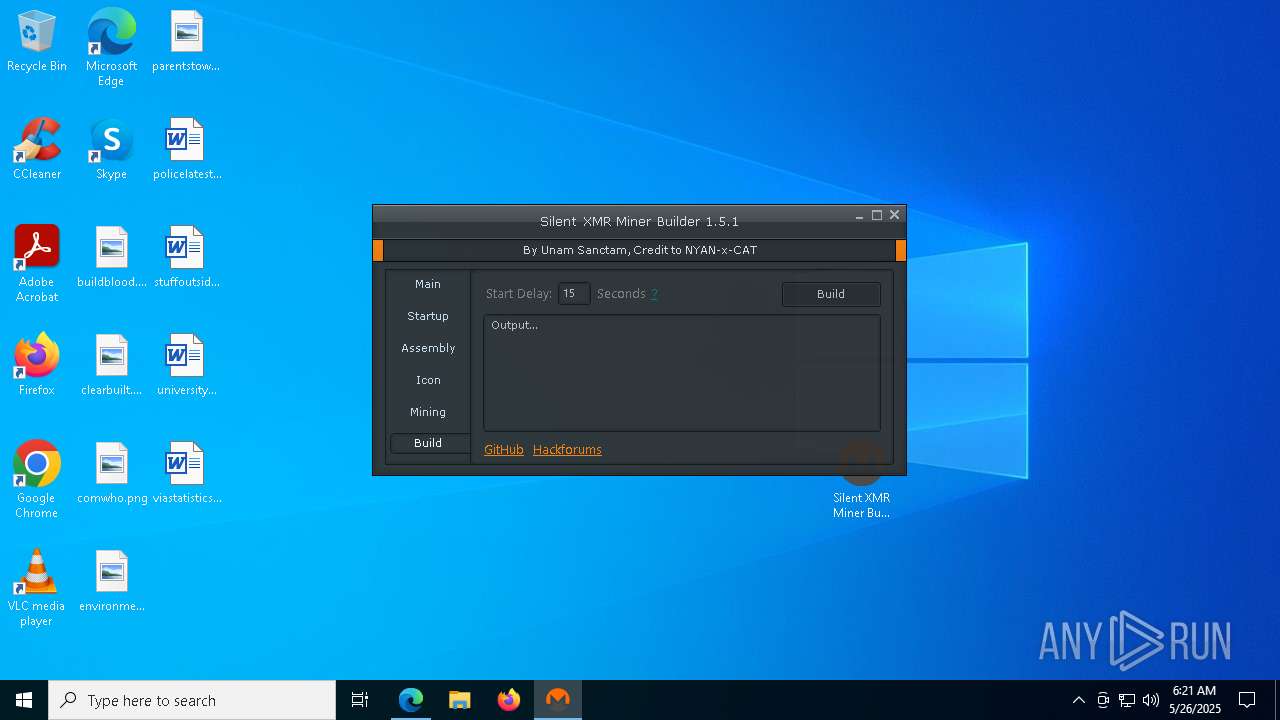This screenshot has height=720, width=1280.
Task: Open the volume tray icon
Action: [1151, 700]
